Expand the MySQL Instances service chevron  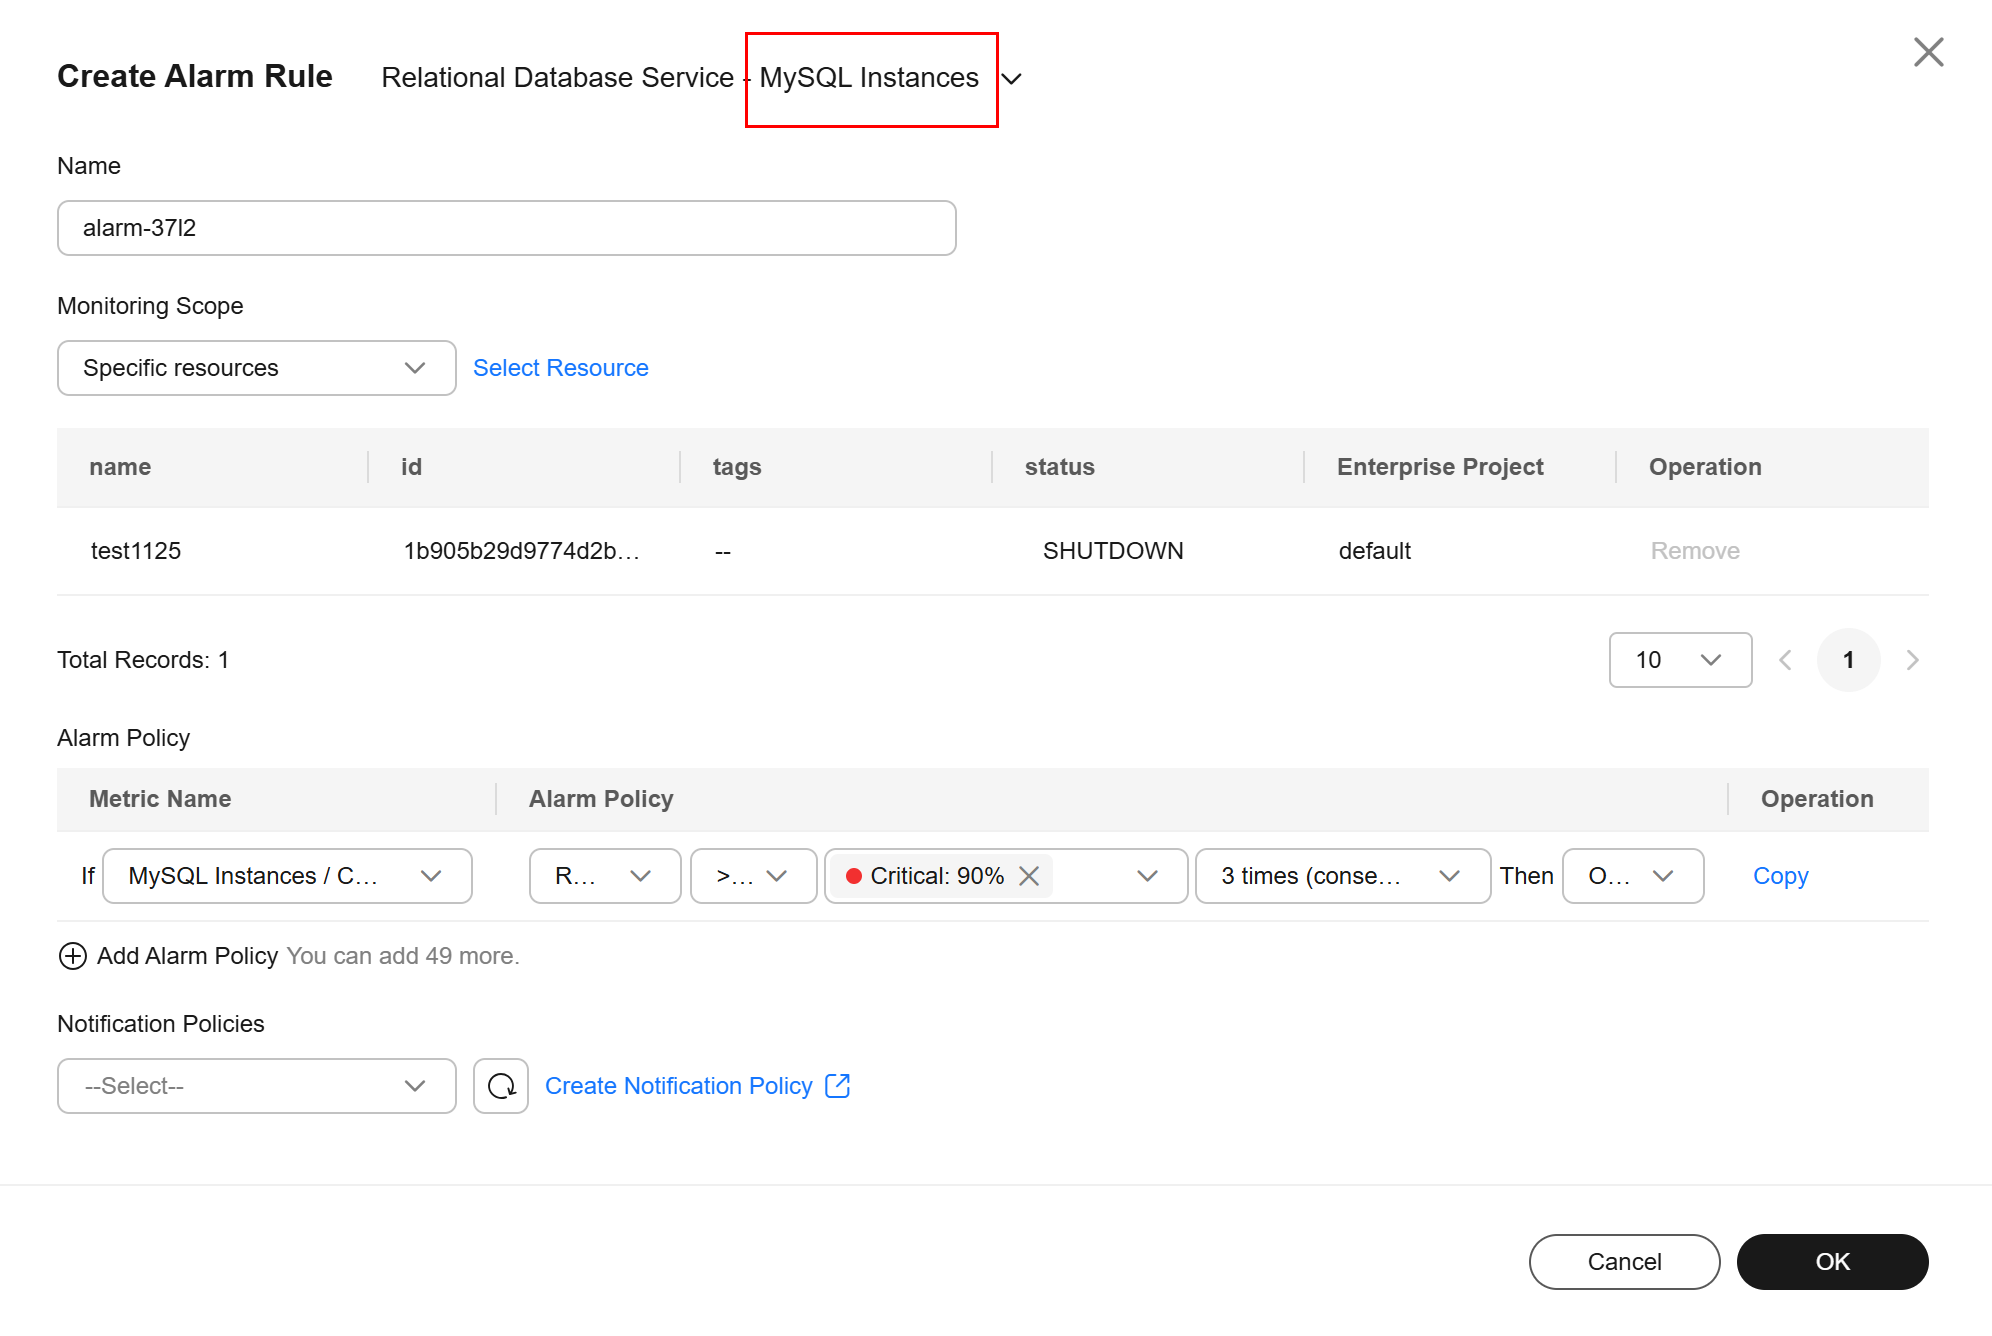pos(1012,79)
